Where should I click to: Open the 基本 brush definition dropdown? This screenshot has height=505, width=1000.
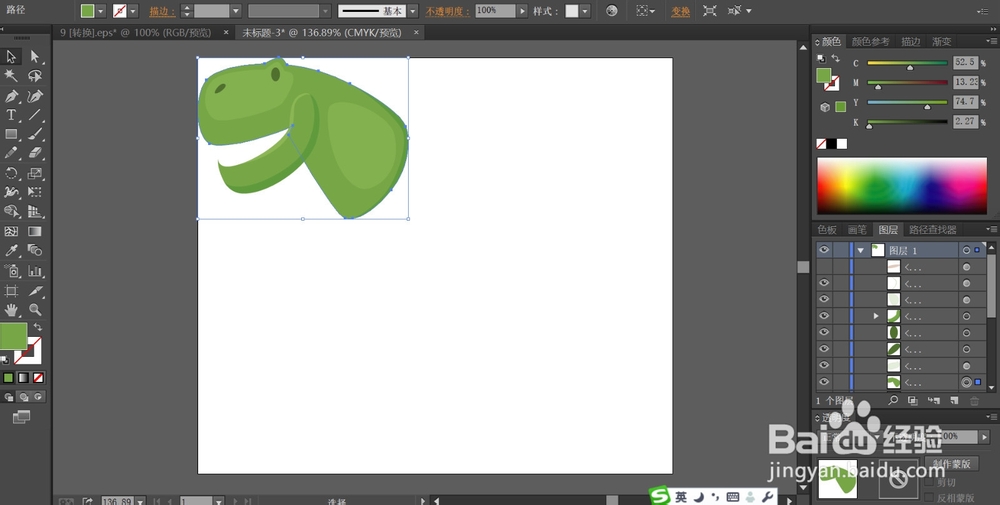pos(413,11)
